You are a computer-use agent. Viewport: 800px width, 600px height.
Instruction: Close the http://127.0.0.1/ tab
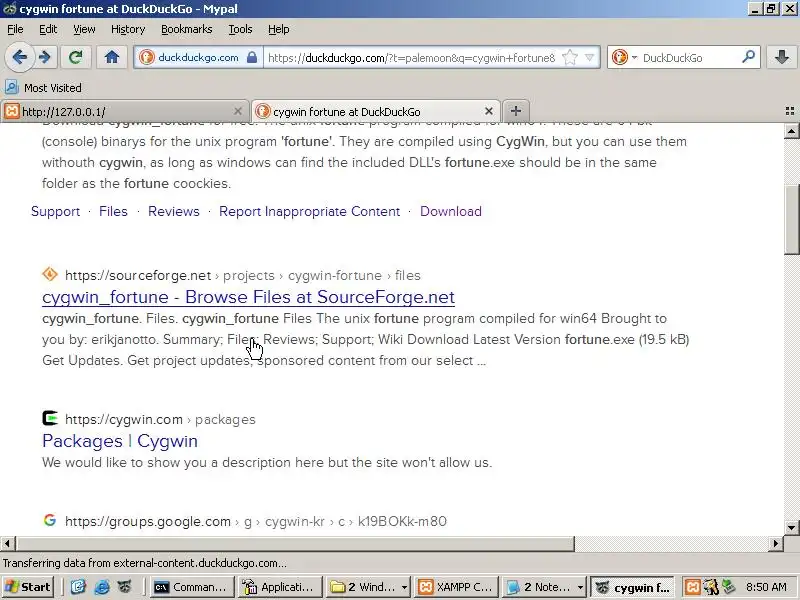click(x=238, y=111)
